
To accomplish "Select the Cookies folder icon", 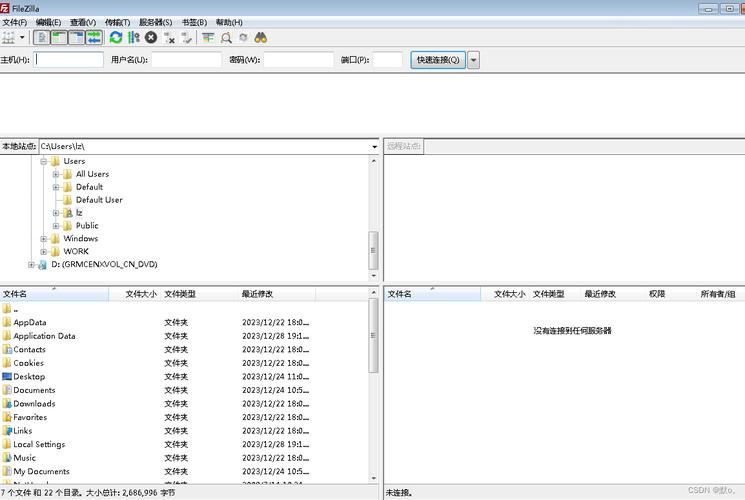I will [7, 363].
